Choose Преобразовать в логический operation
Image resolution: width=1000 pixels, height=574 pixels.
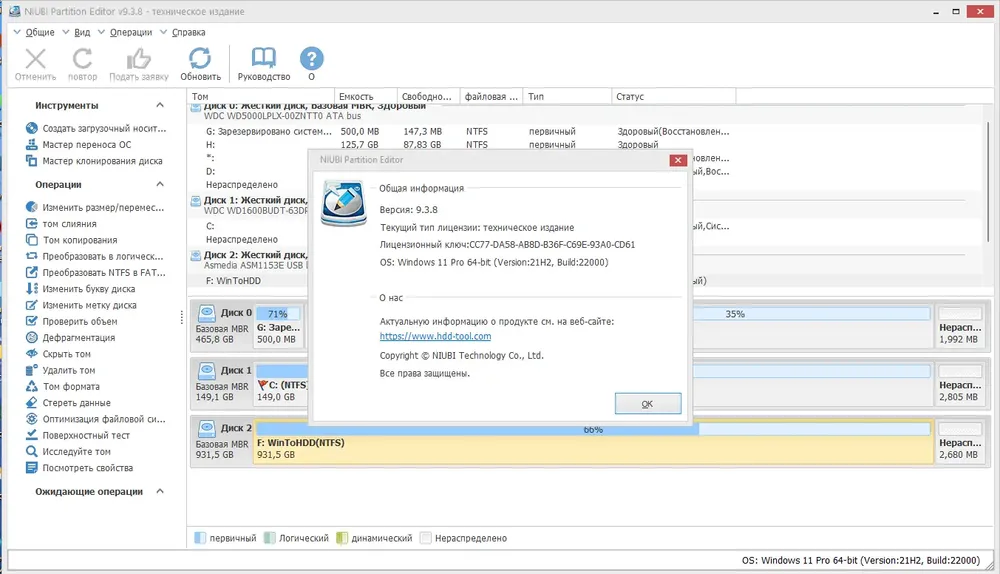95,256
